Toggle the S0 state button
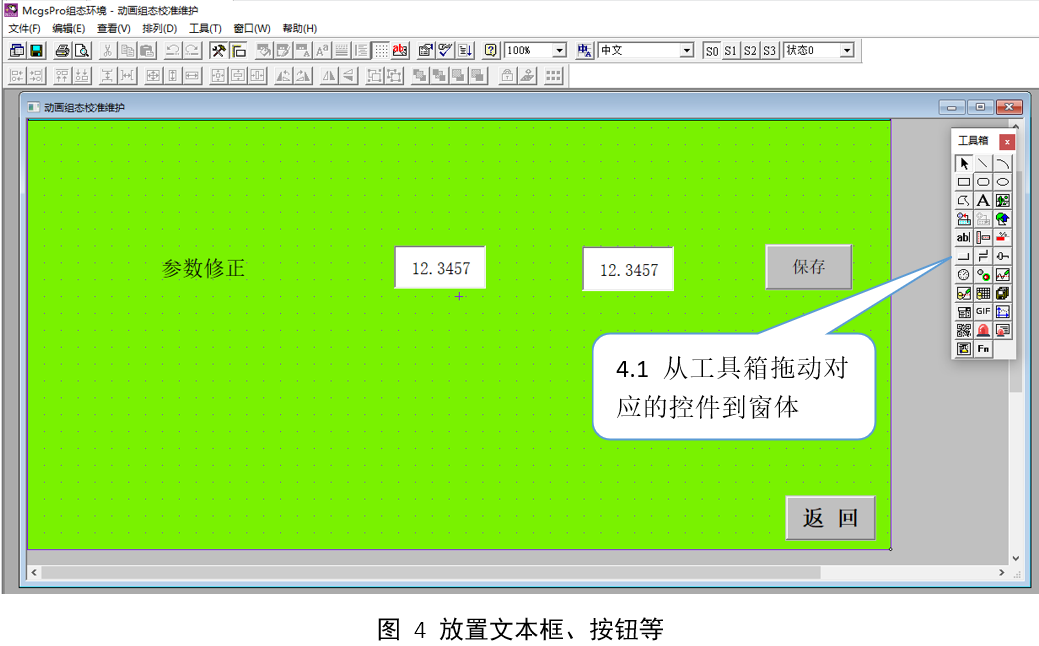1039x646 pixels. point(712,50)
